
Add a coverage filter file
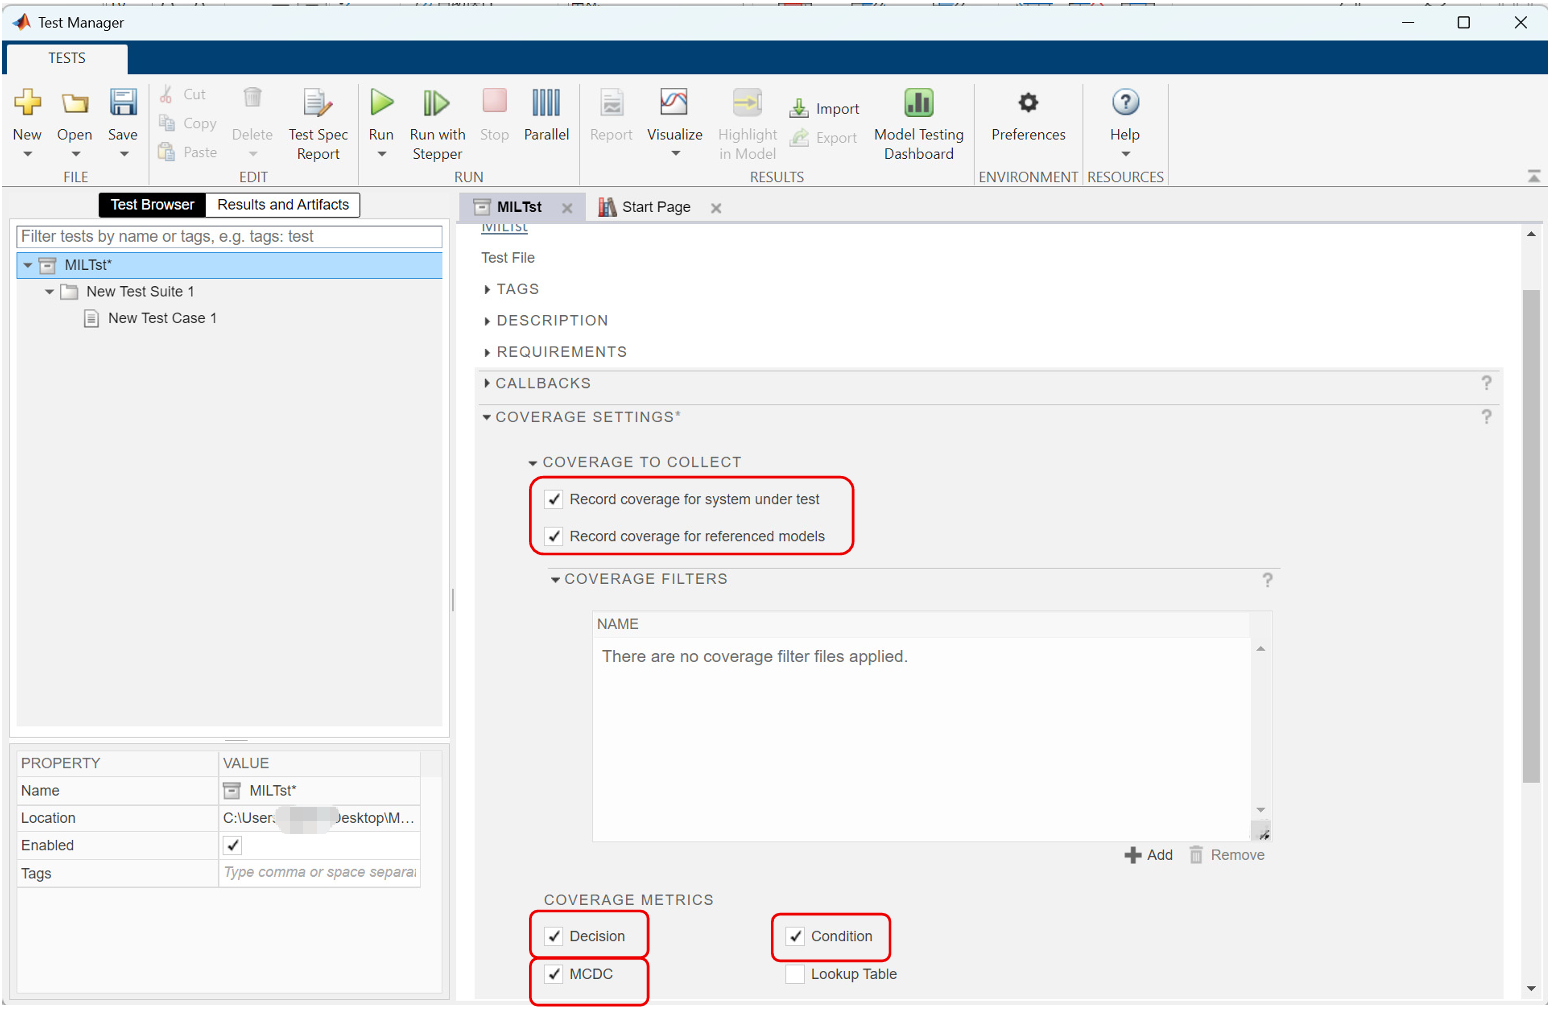[1148, 854]
